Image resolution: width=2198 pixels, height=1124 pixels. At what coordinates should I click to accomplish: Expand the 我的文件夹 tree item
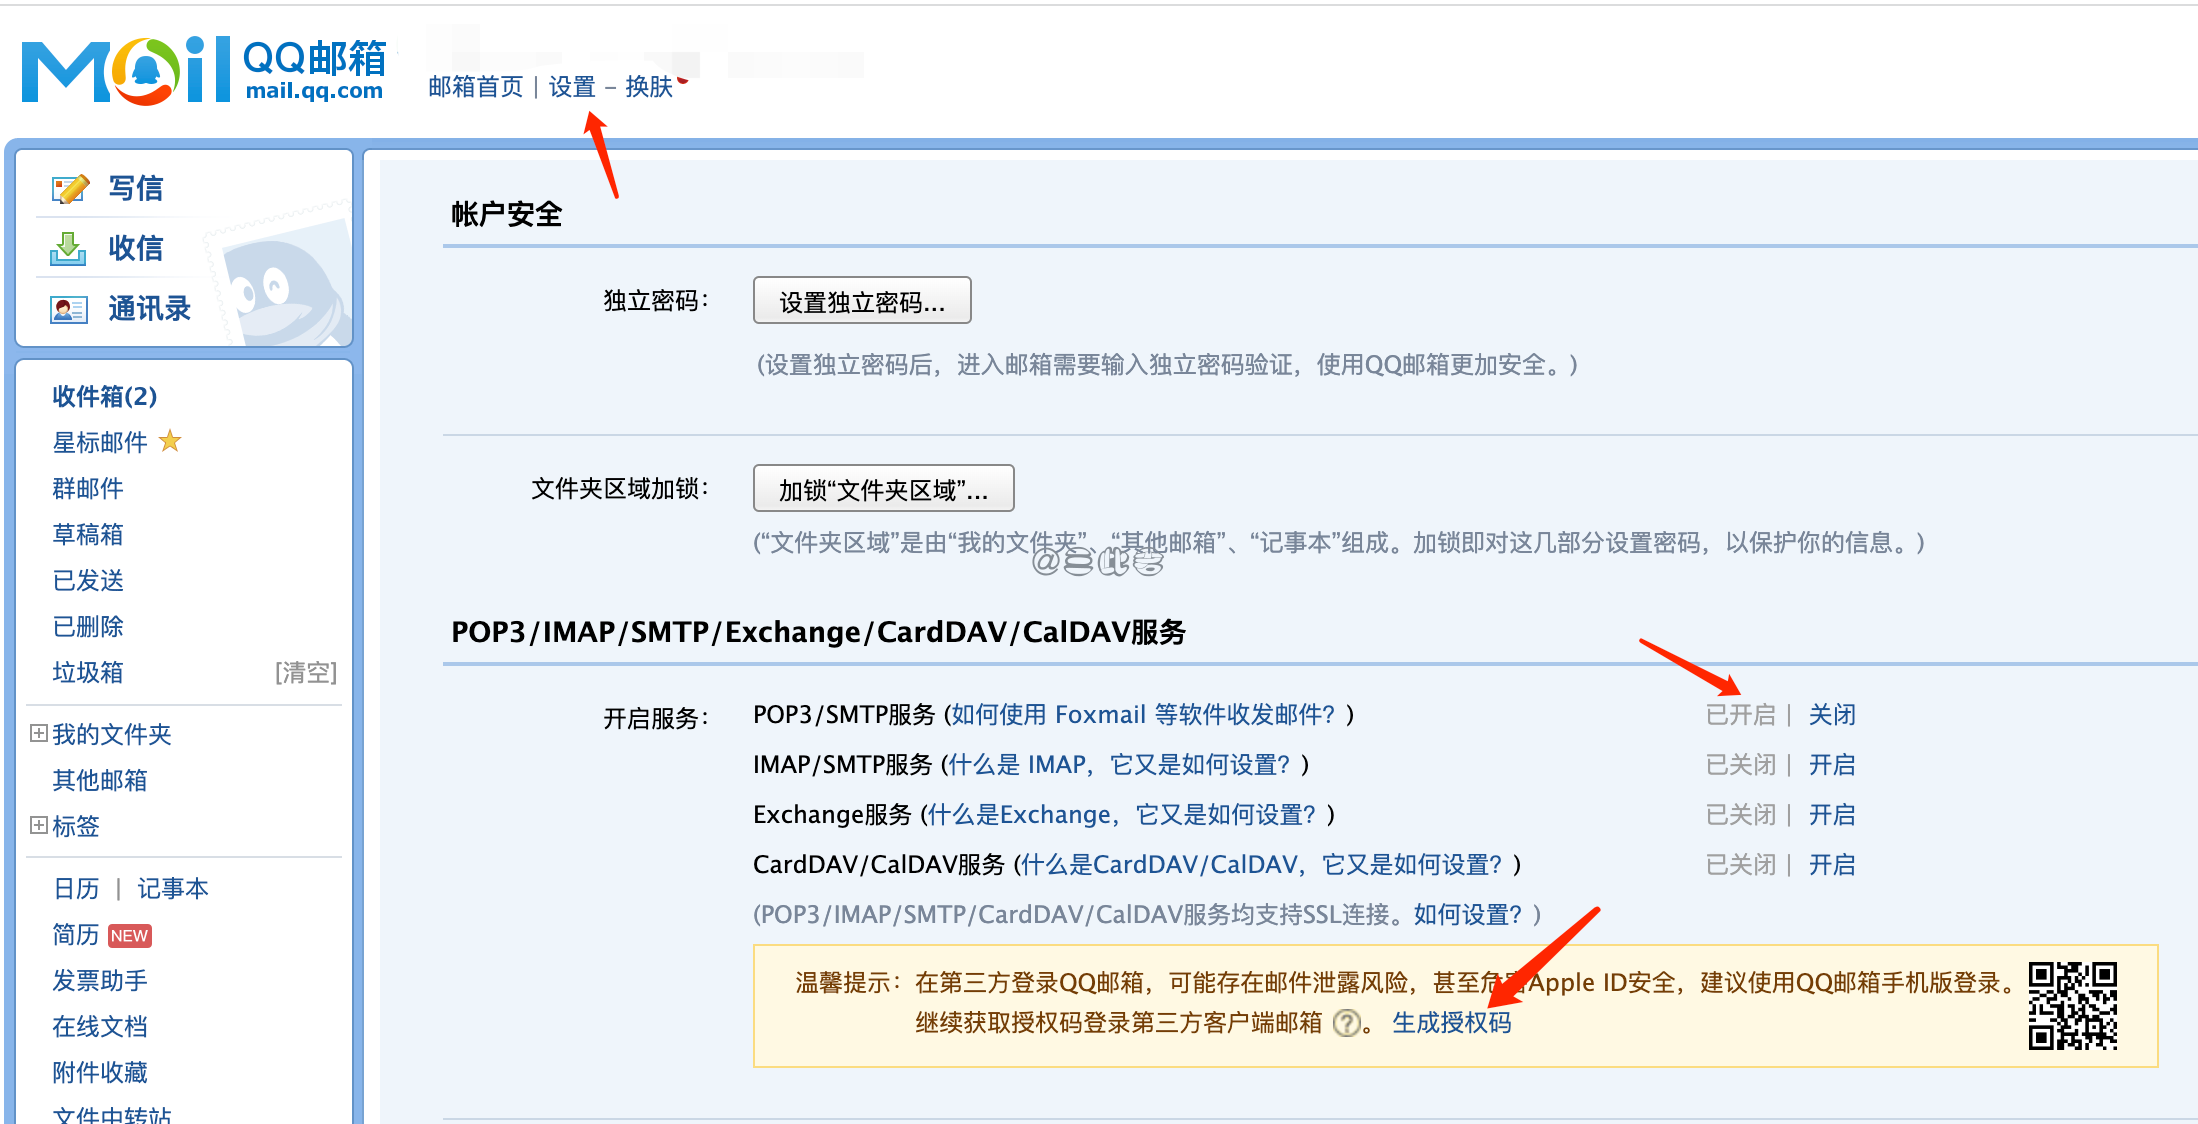[38, 734]
